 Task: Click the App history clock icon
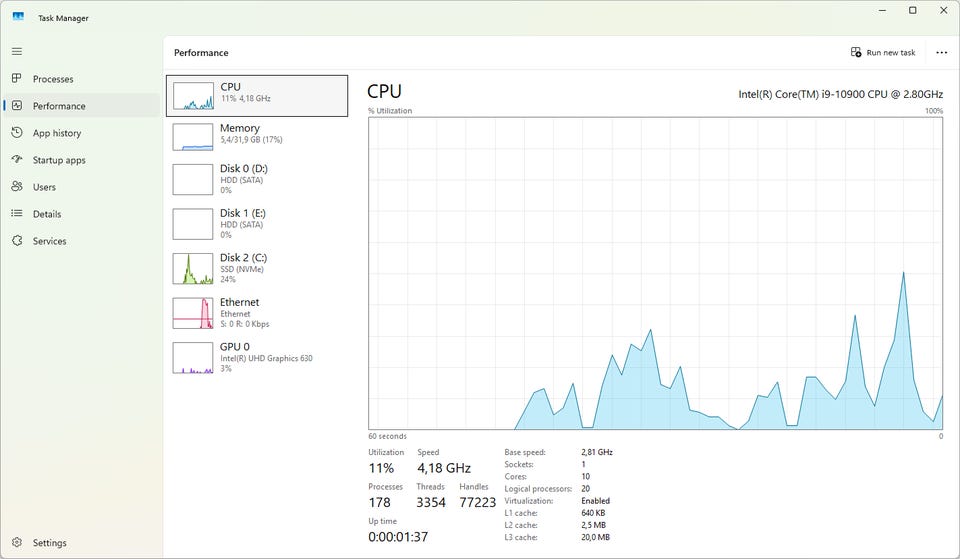(x=17, y=132)
